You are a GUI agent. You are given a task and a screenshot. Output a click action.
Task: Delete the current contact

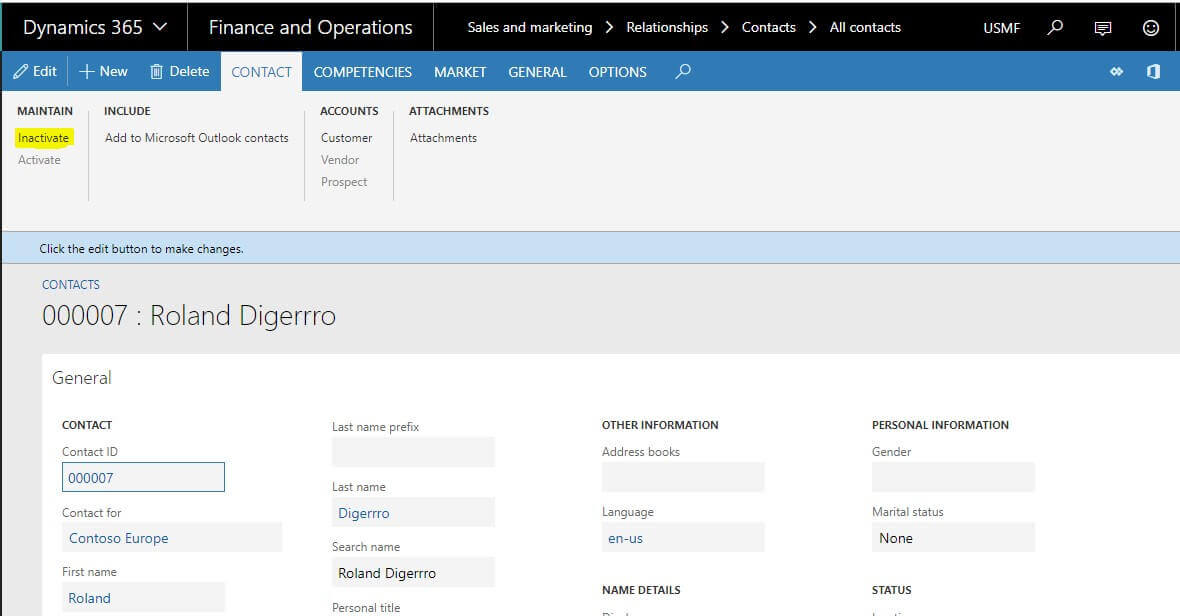coord(179,71)
